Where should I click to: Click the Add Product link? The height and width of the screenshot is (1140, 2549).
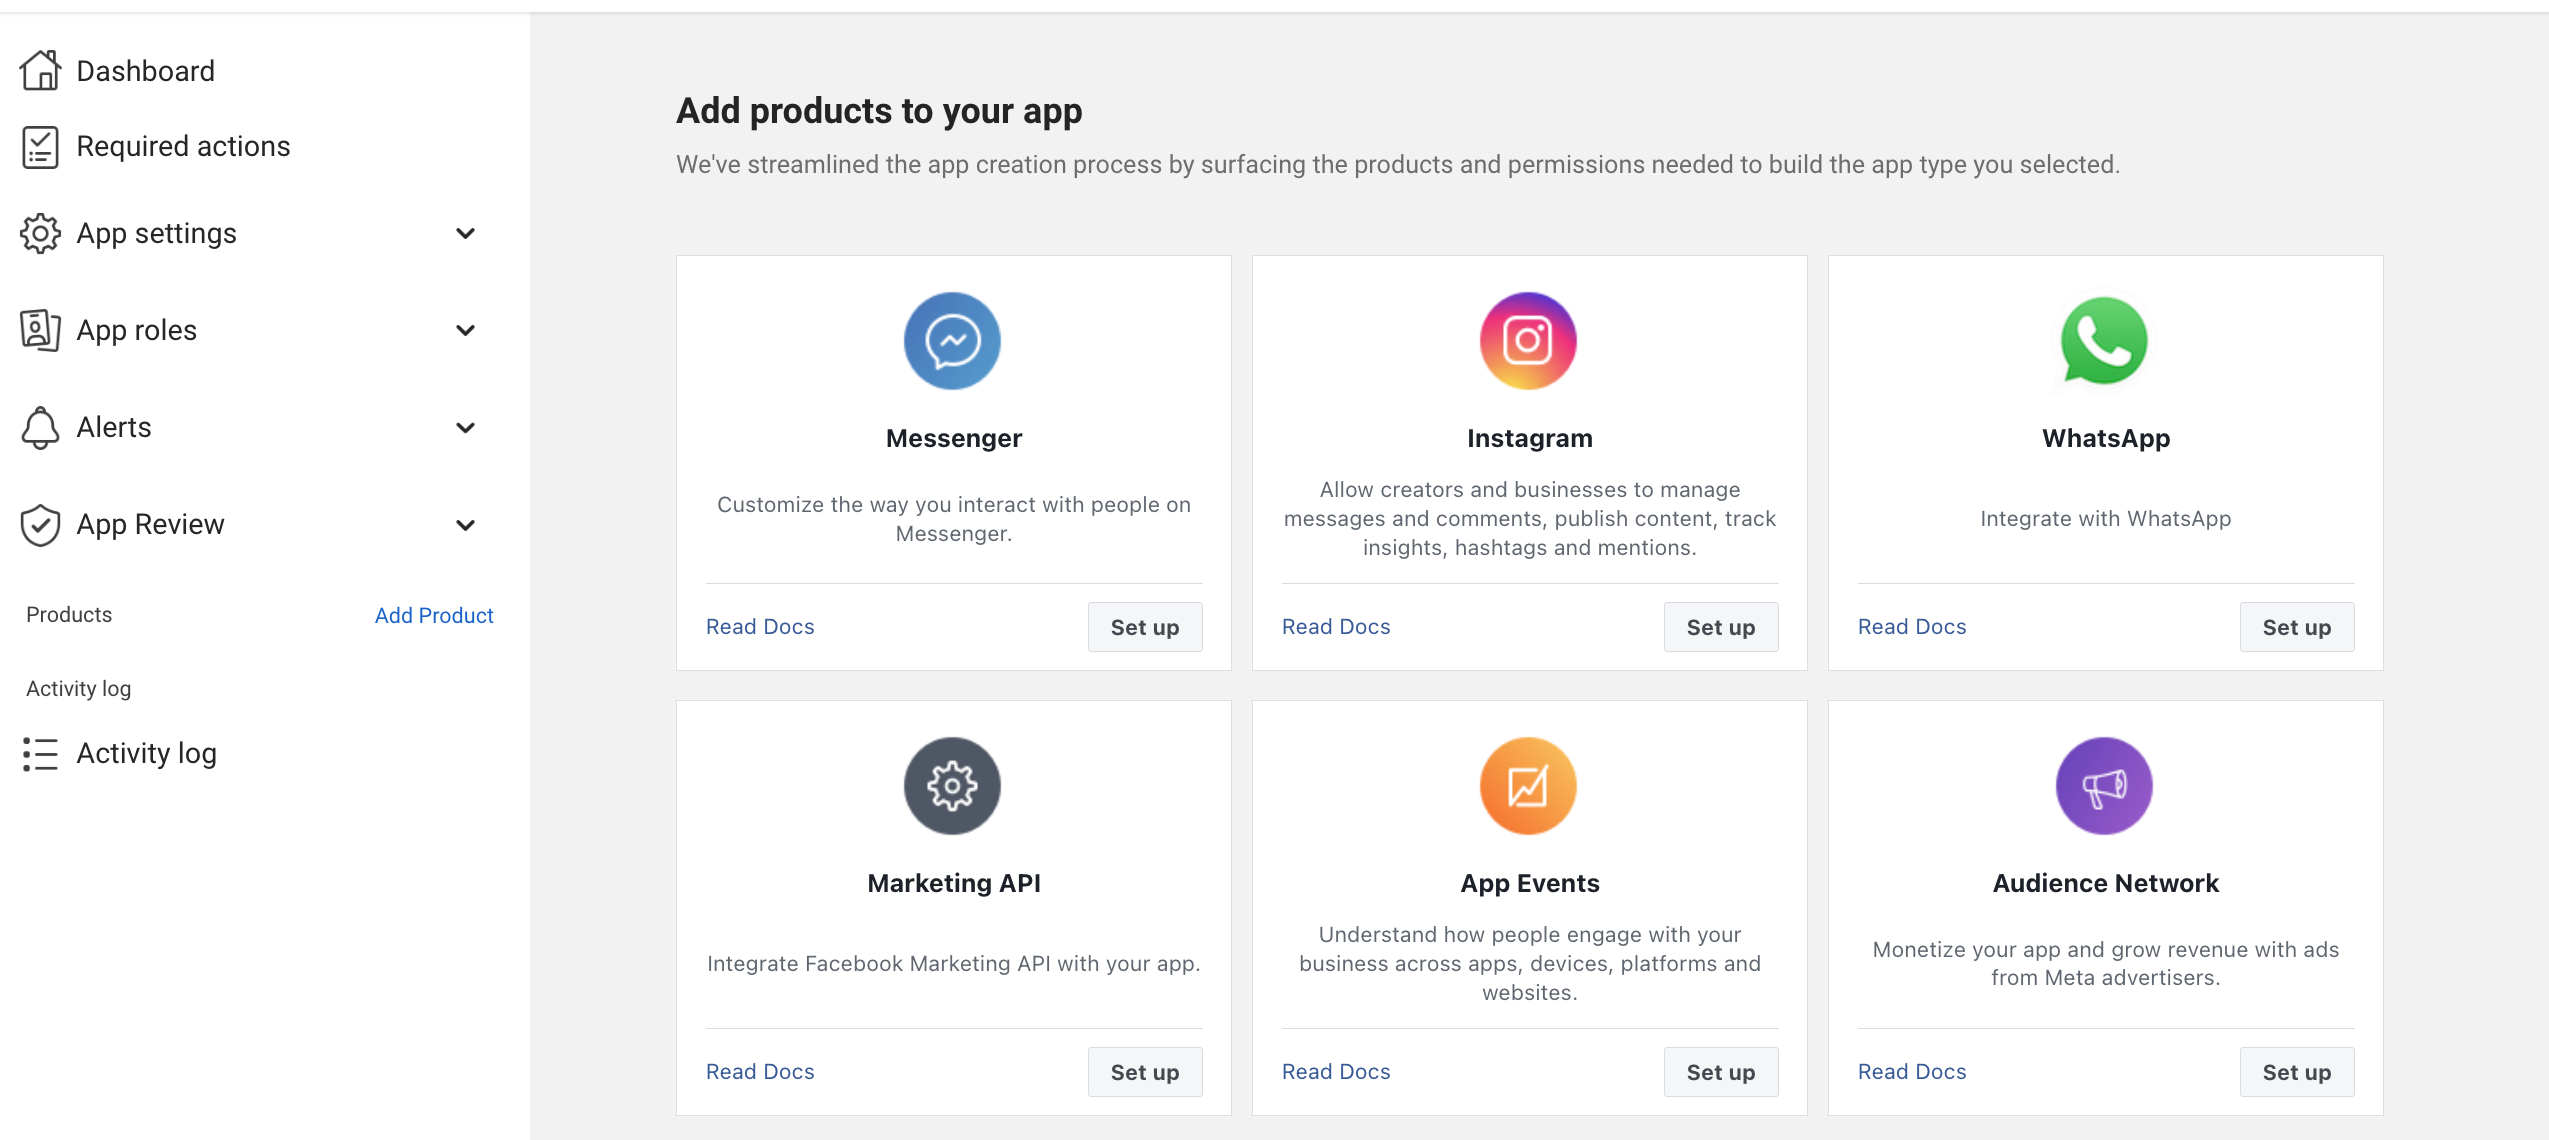pyautogui.click(x=434, y=616)
